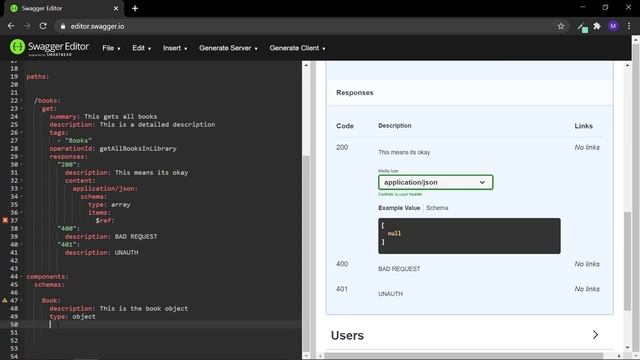Open the Generate Client menu
Screen dimensions: 640x360
[x=297, y=48]
